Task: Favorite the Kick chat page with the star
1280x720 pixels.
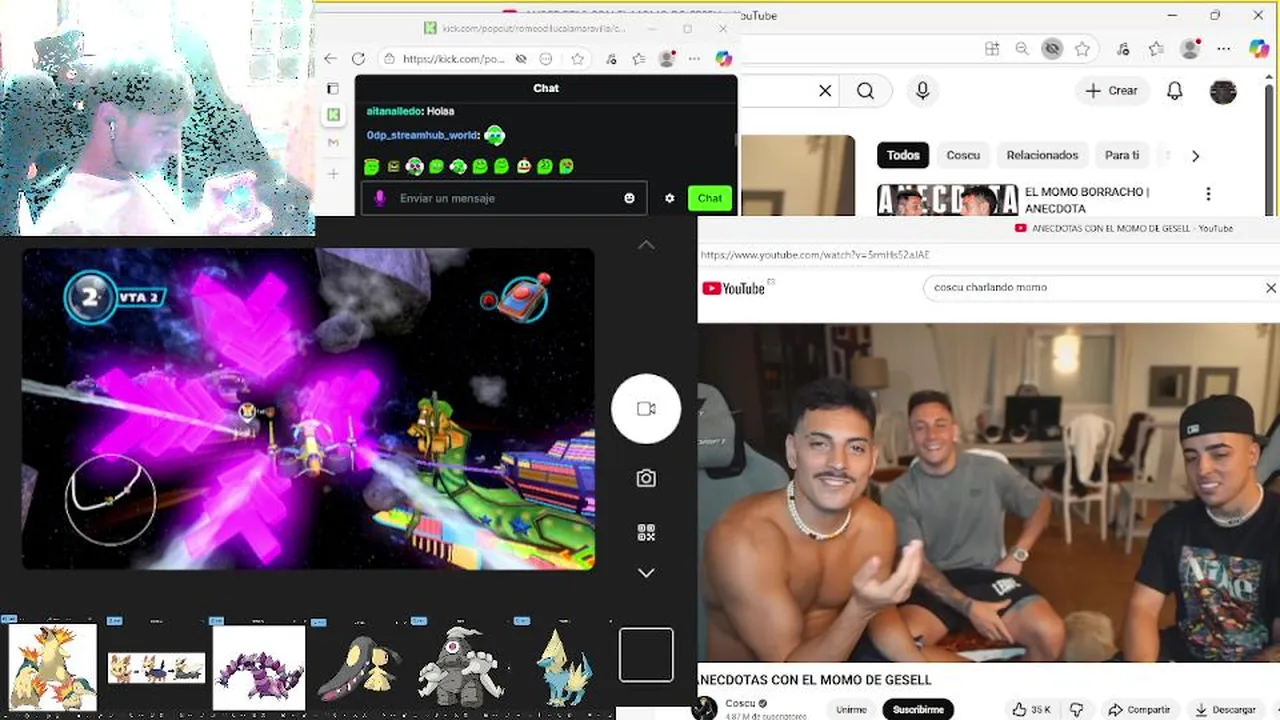Action: click(577, 59)
